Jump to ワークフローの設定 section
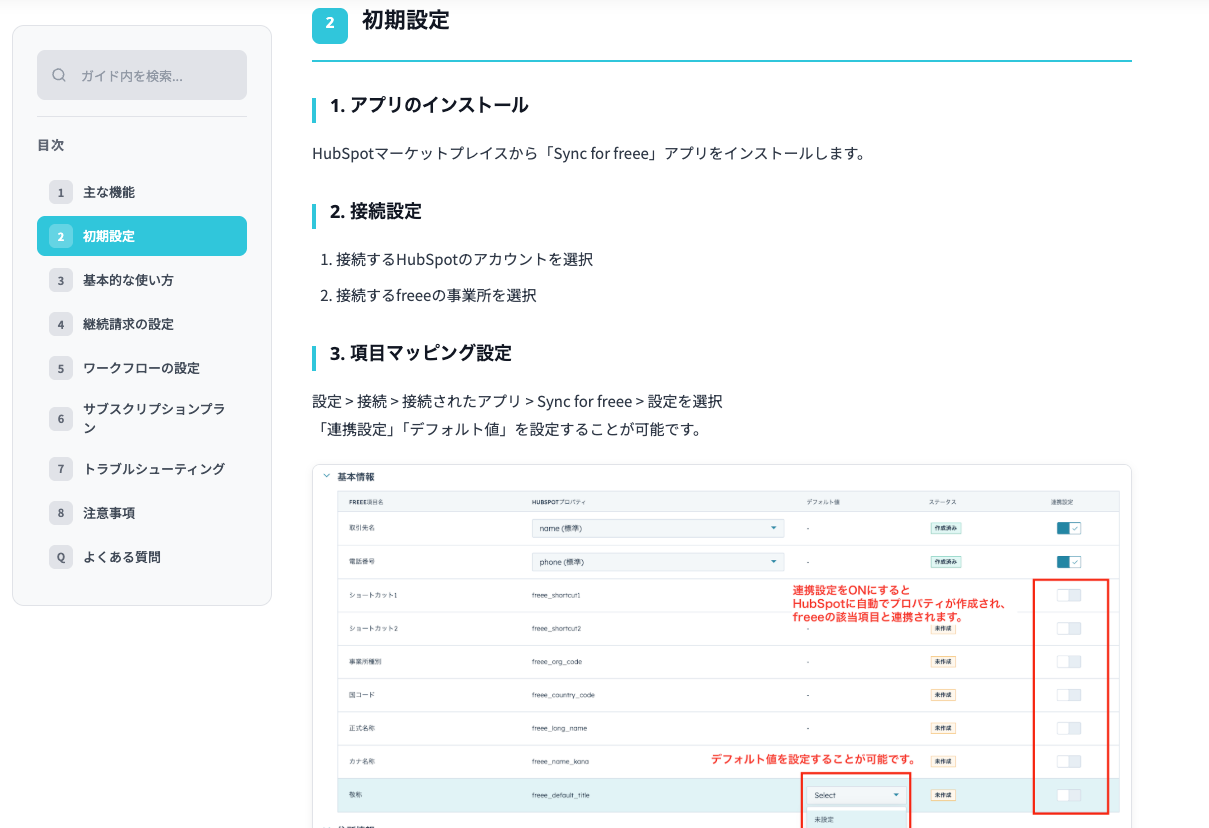 click(x=142, y=368)
